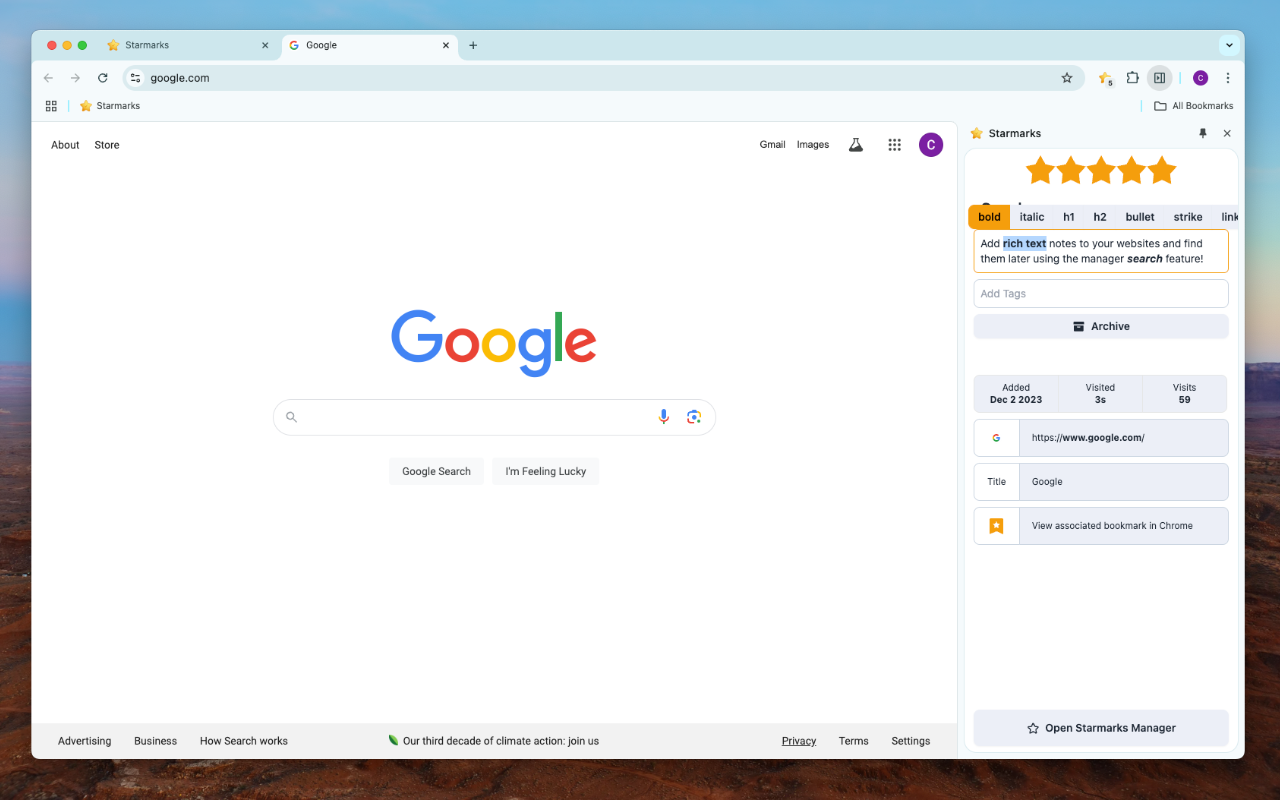Reload the current page
The image size is (1280, 800).
102,78
